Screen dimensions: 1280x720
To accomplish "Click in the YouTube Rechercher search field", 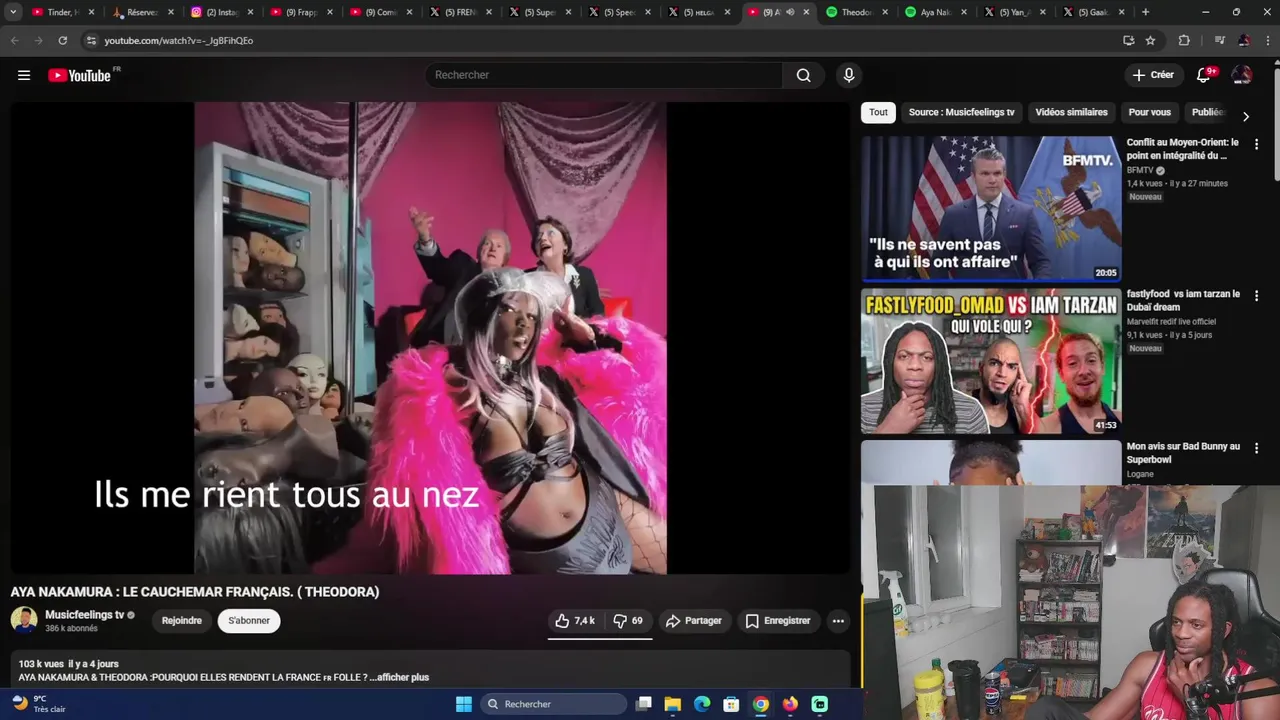I will point(604,75).
